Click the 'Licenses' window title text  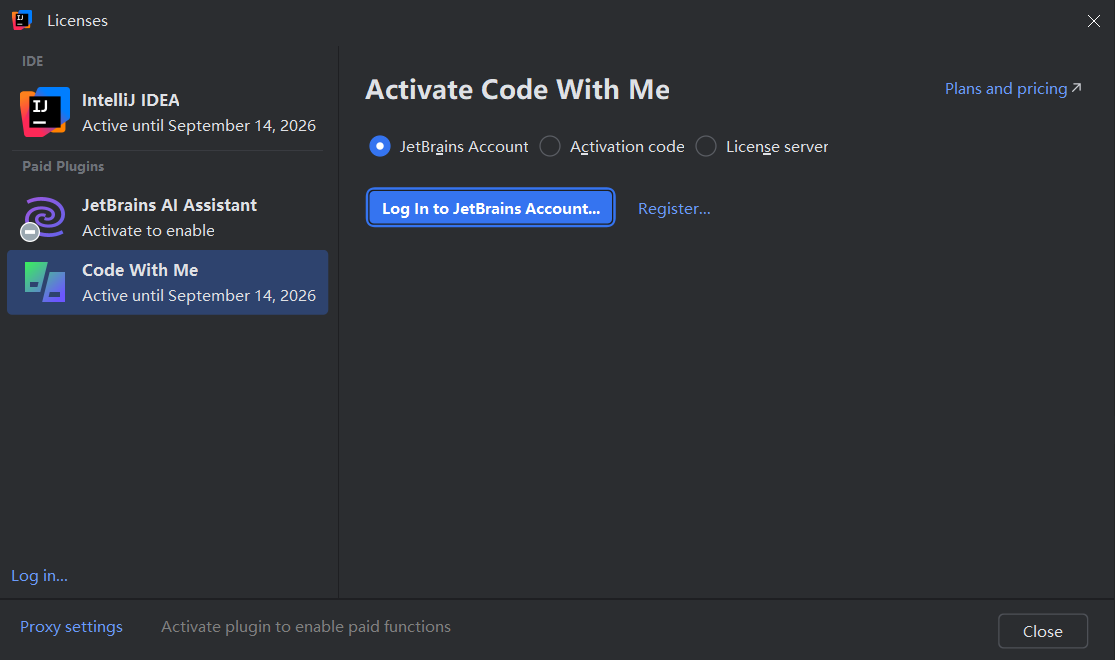point(78,21)
